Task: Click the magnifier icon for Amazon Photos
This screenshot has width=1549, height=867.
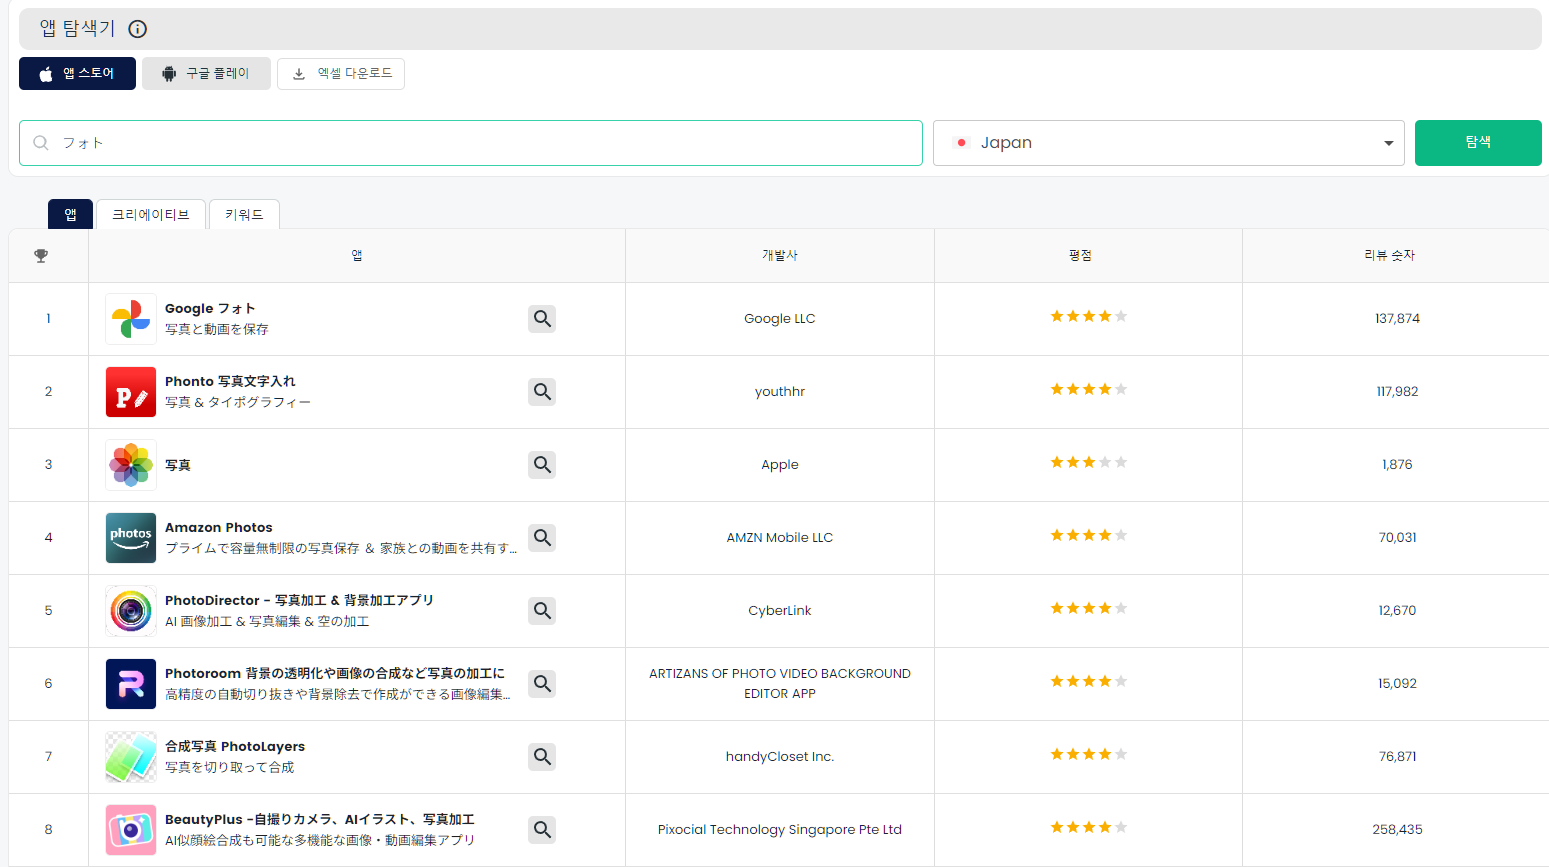Action: tap(542, 538)
